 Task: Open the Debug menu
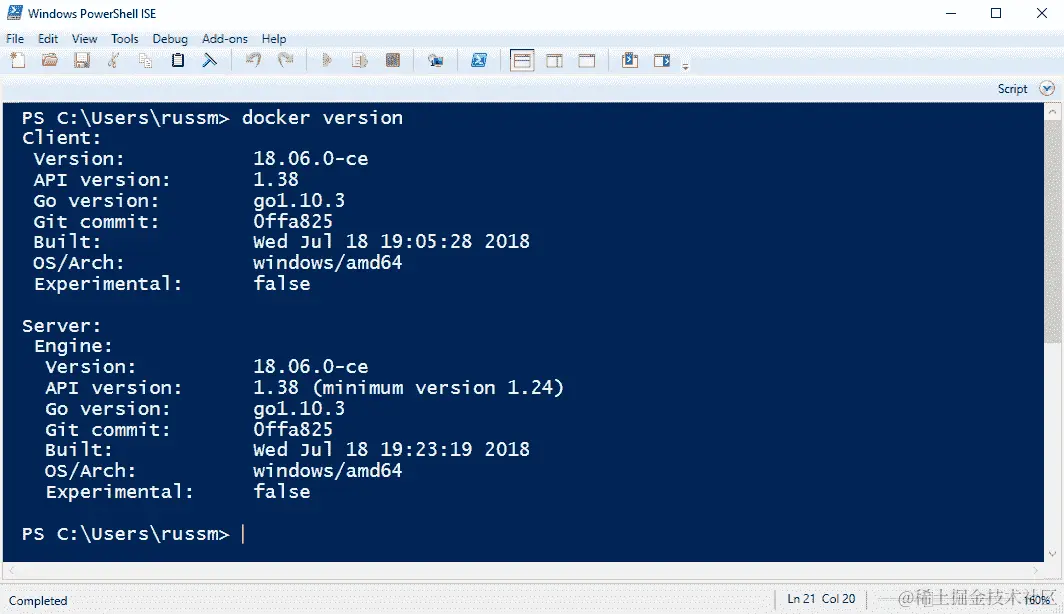point(170,39)
